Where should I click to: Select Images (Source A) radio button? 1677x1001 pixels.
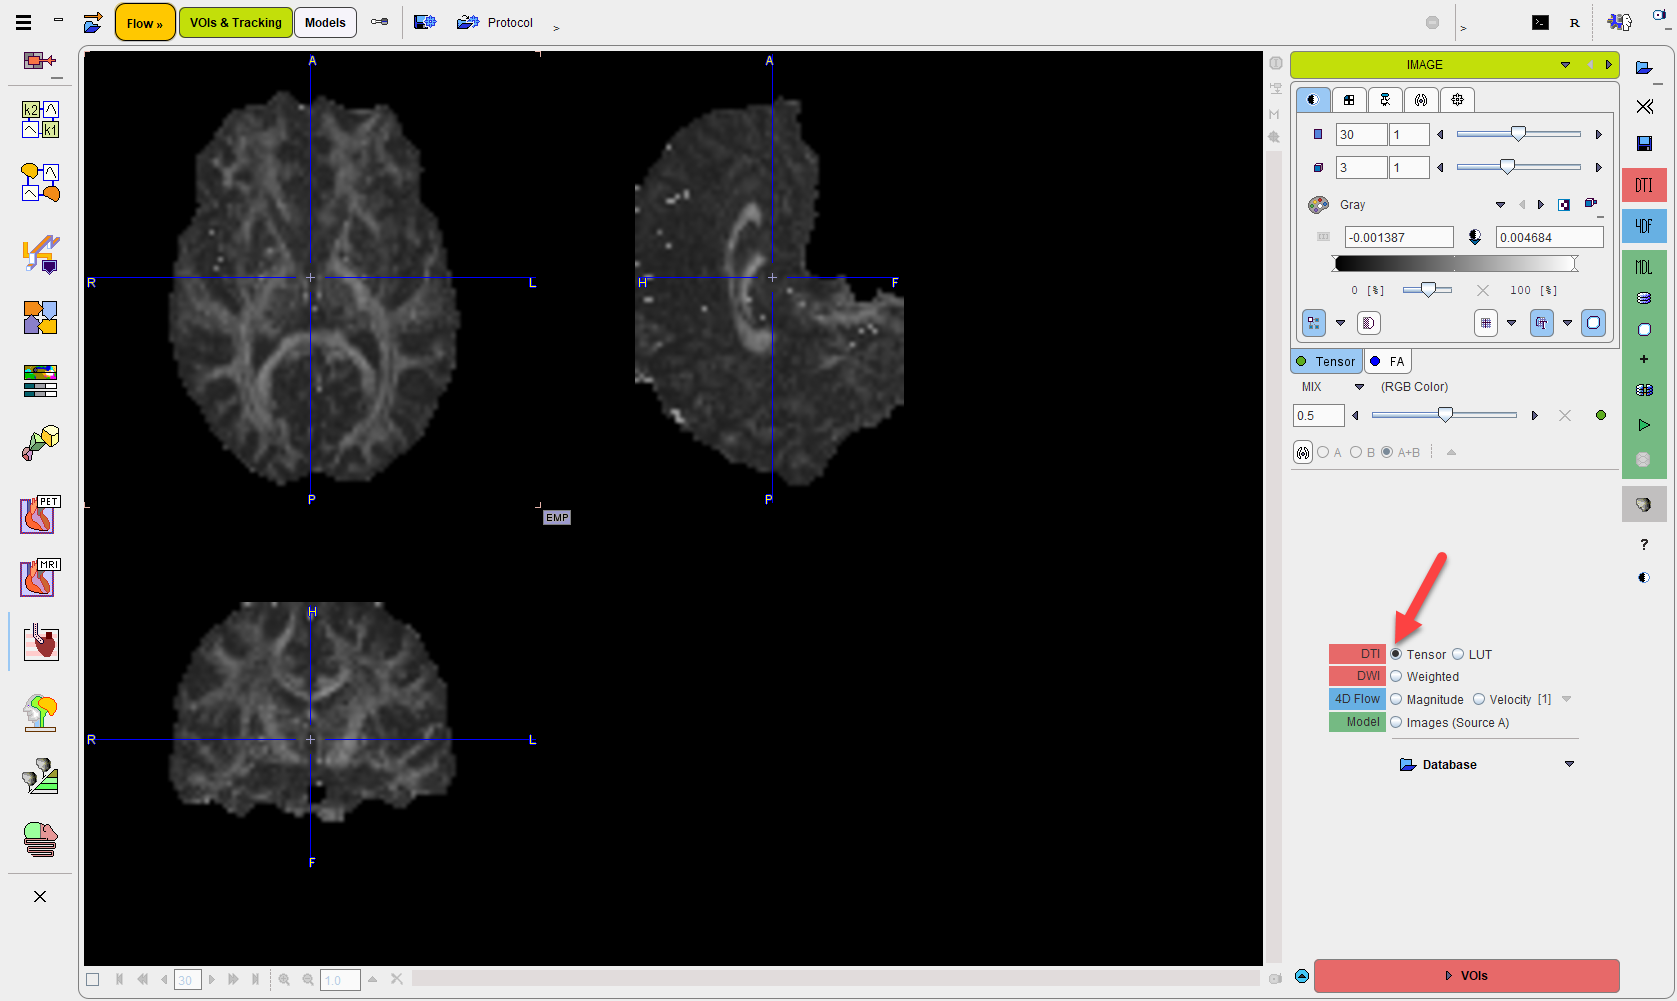pyautogui.click(x=1396, y=723)
